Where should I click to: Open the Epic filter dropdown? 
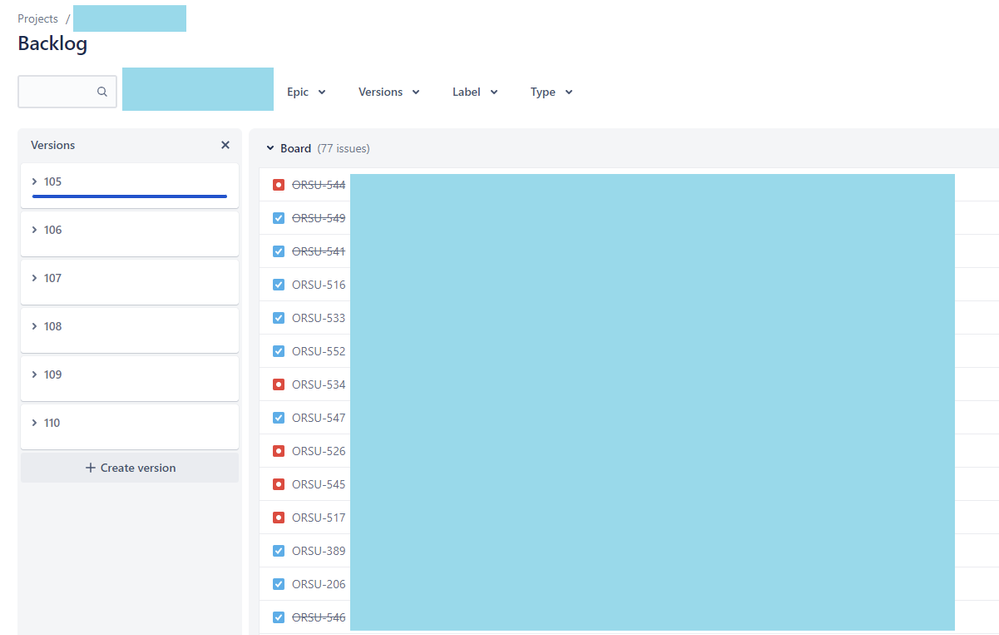306,92
